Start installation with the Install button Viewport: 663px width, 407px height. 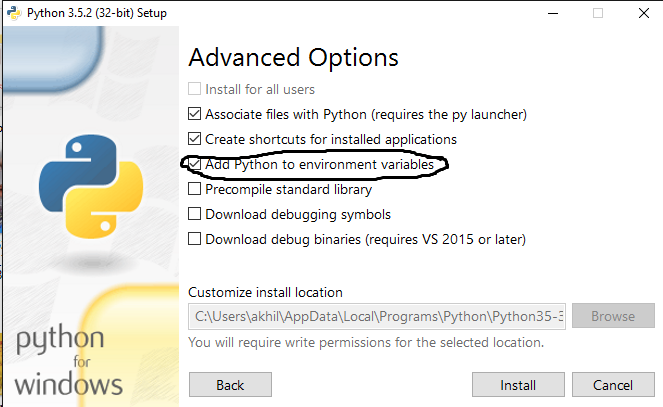point(517,385)
